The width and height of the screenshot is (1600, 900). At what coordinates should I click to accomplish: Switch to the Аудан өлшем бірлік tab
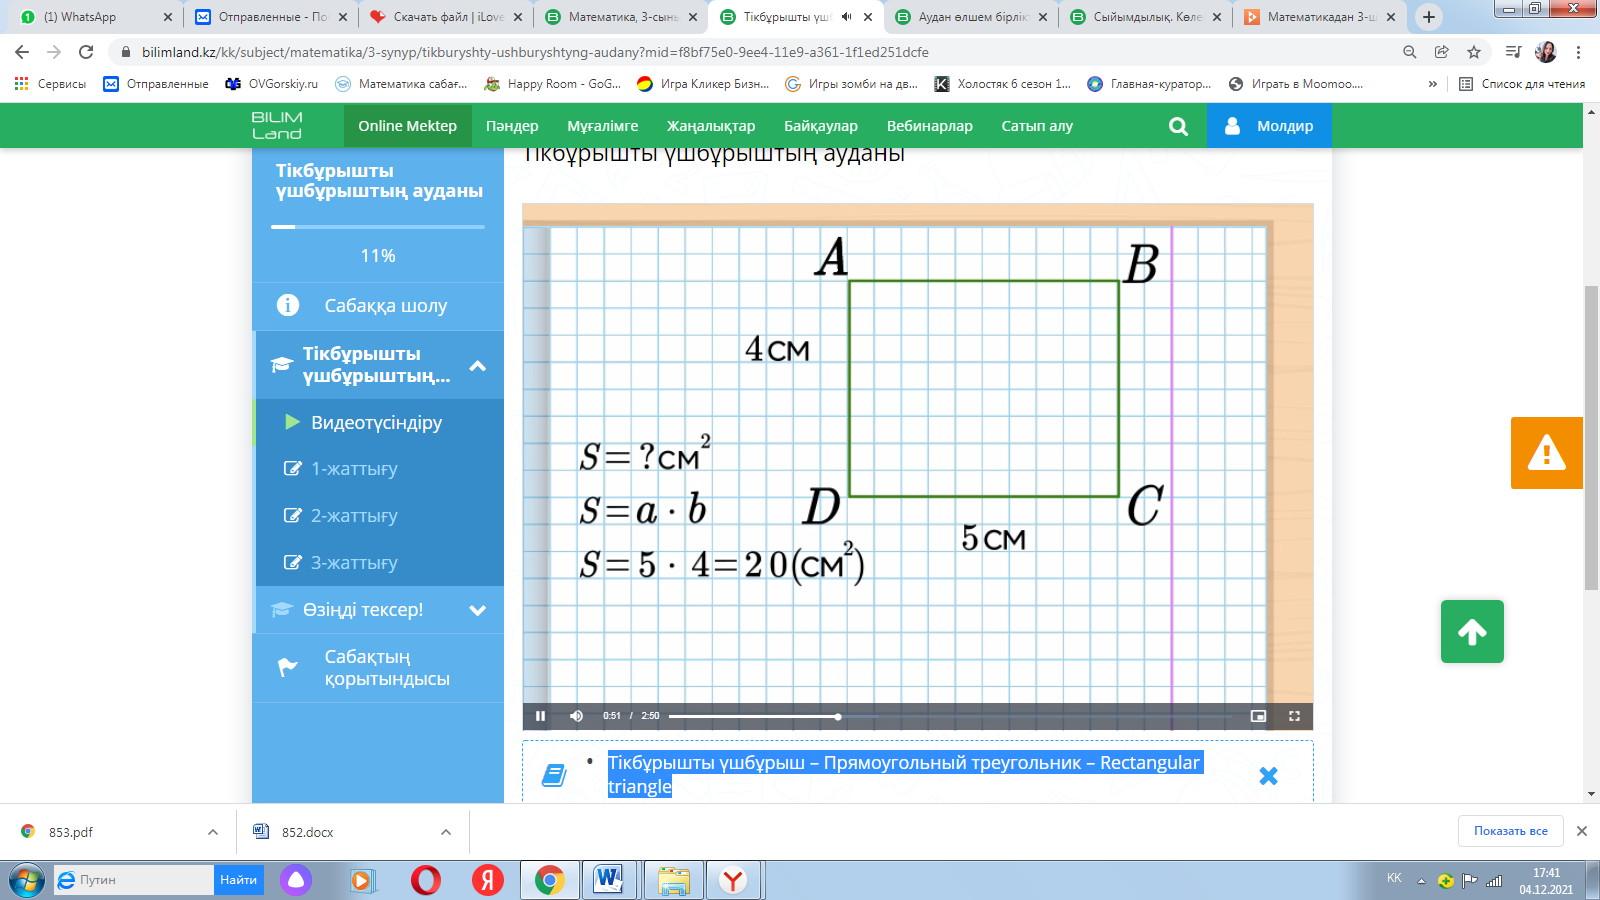point(972,17)
